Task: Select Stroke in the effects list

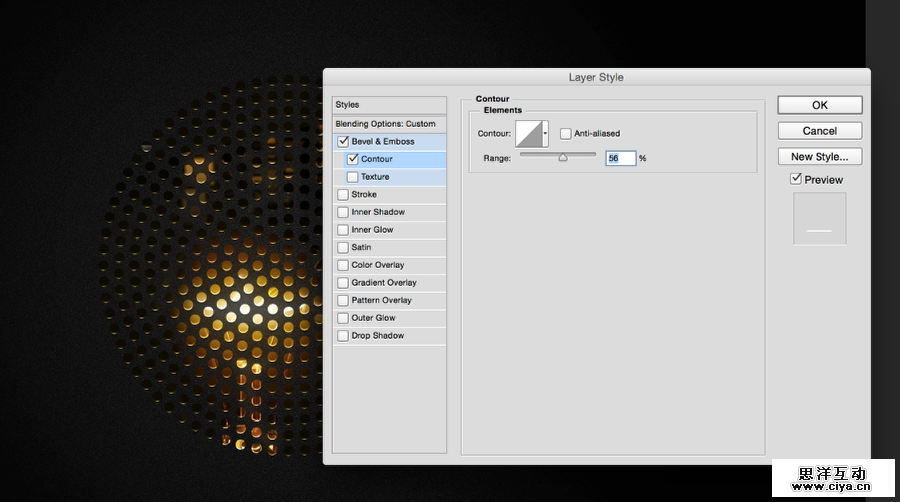Action: tap(364, 194)
